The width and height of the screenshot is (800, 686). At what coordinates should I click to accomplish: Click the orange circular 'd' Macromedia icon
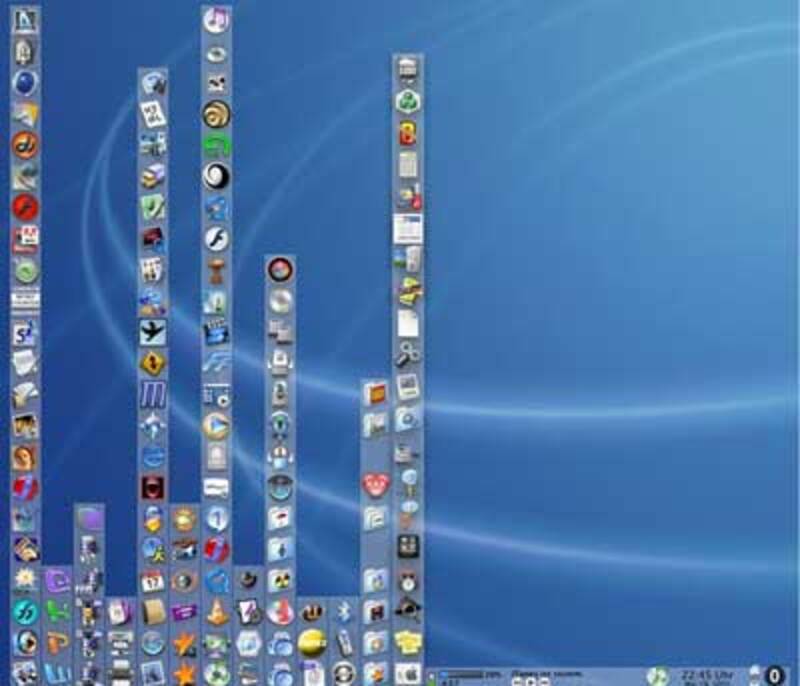click(x=25, y=145)
